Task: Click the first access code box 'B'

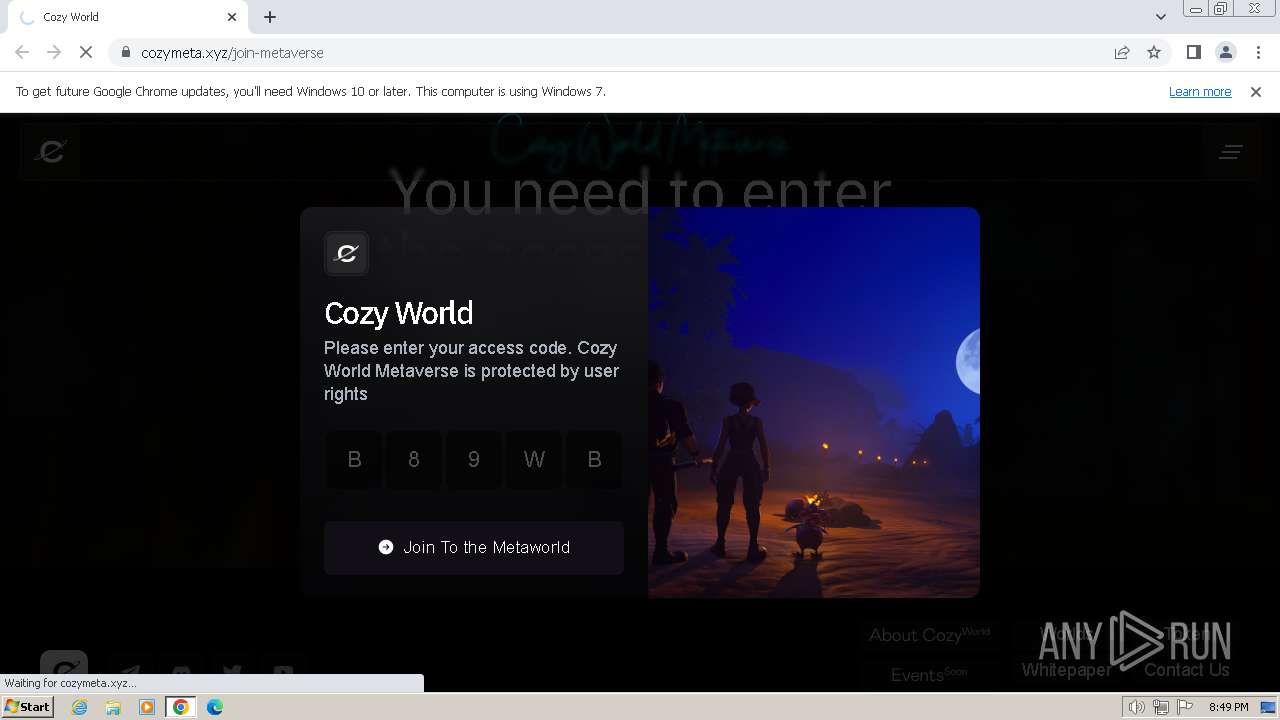Action: click(x=354, y=459)
